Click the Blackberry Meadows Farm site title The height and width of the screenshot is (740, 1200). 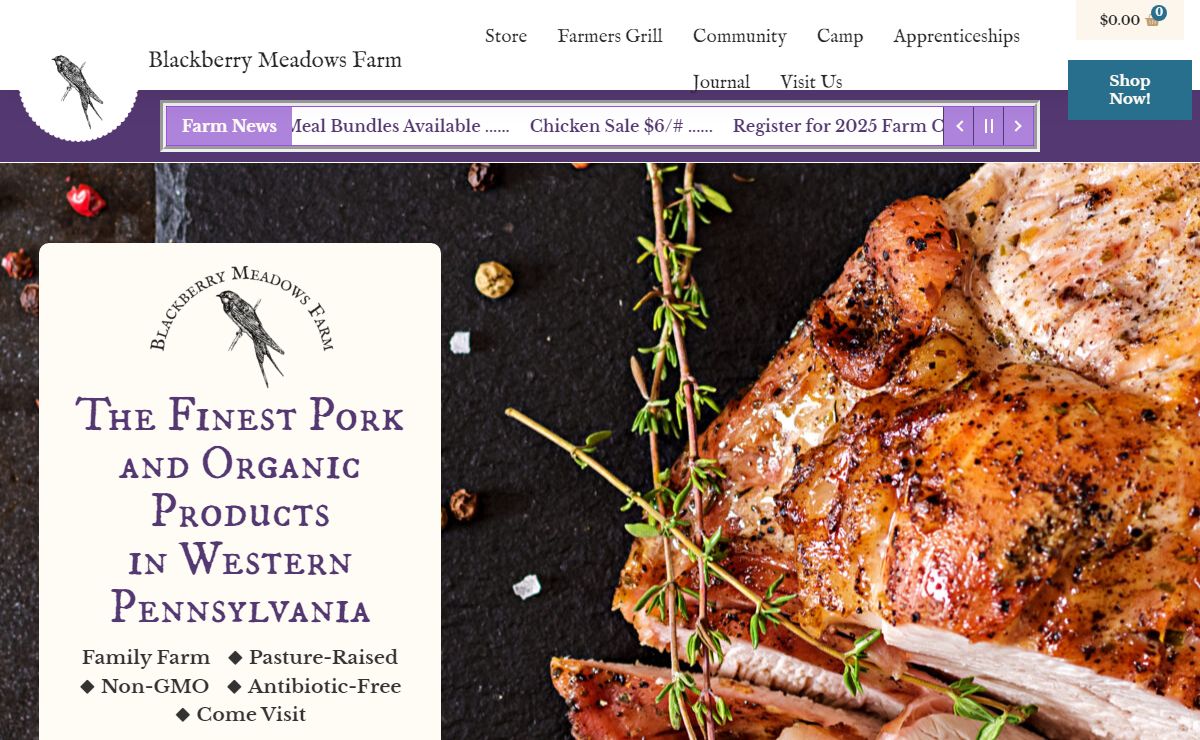click(275, 60)
